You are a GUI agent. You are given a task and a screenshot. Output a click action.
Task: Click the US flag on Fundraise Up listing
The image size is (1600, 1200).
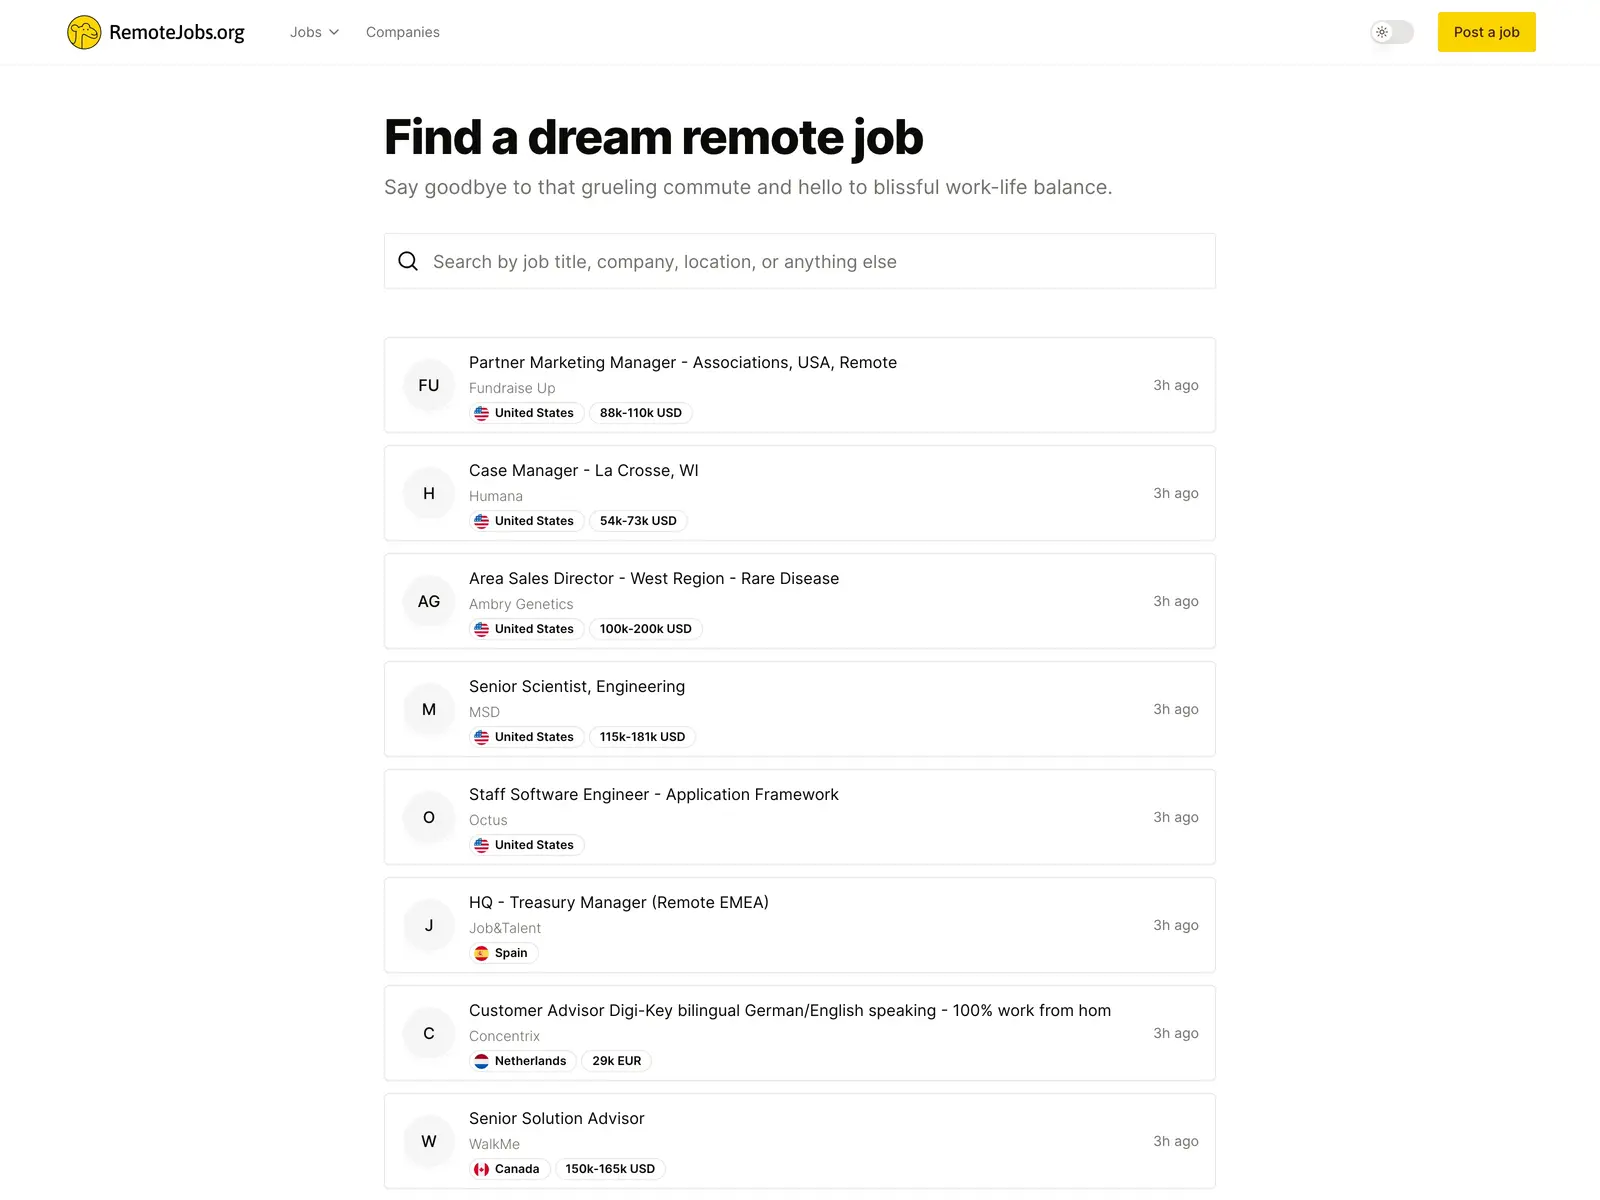pos(482,413)
